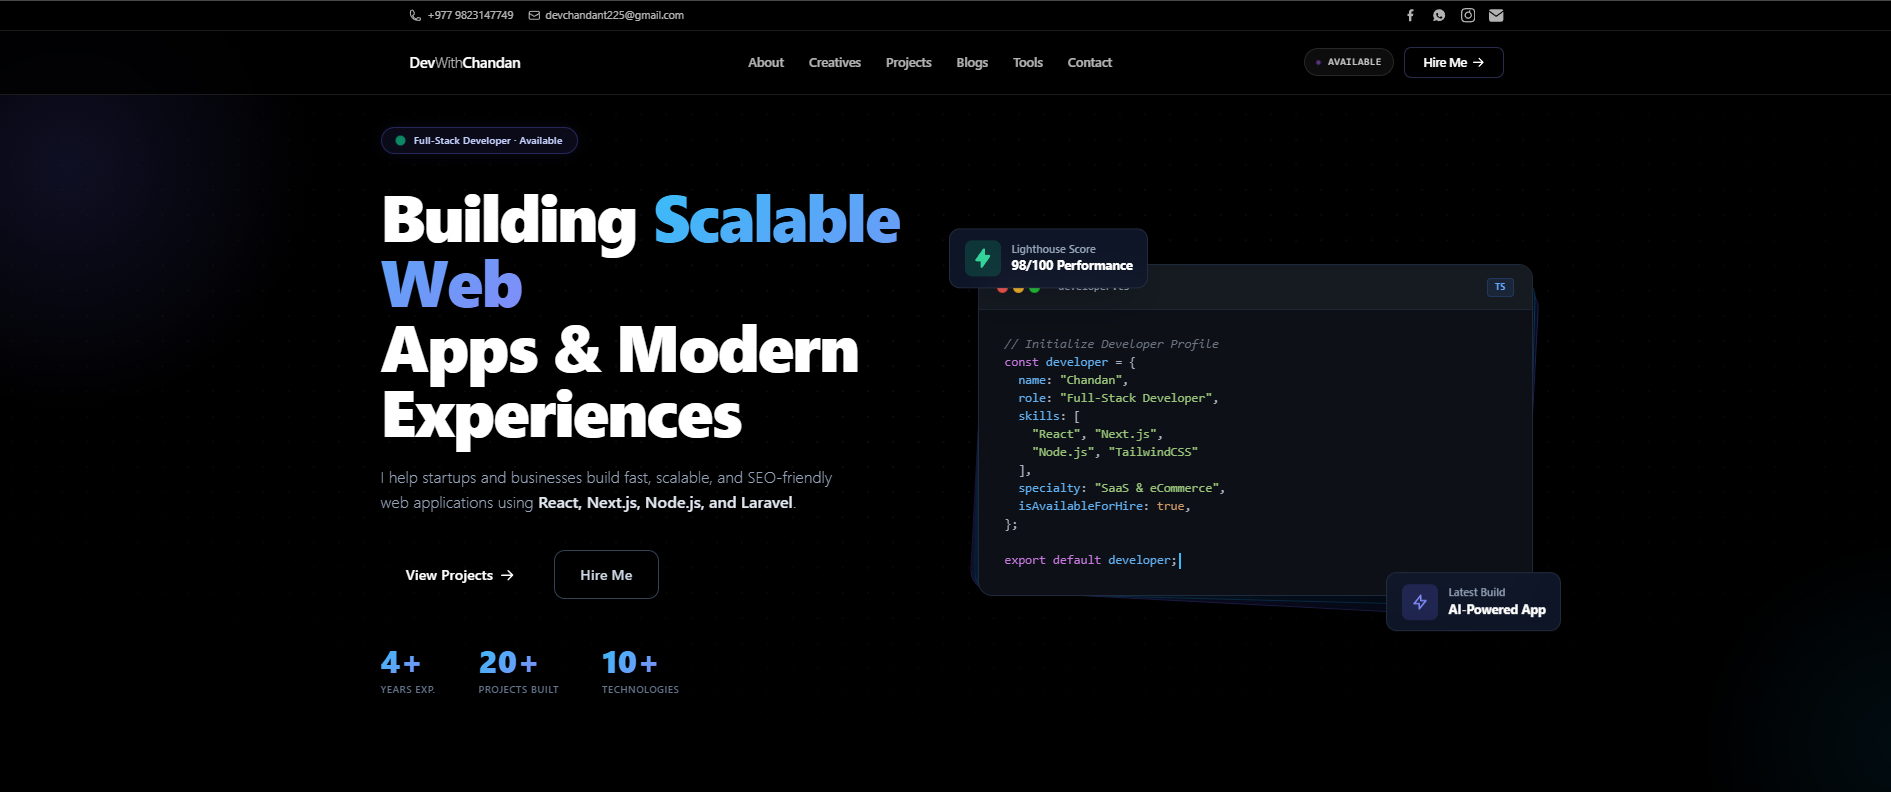Click the Lighthouse Score lightning bolt icon
The height and width of the screenshot is (792, 1891).
983,258
